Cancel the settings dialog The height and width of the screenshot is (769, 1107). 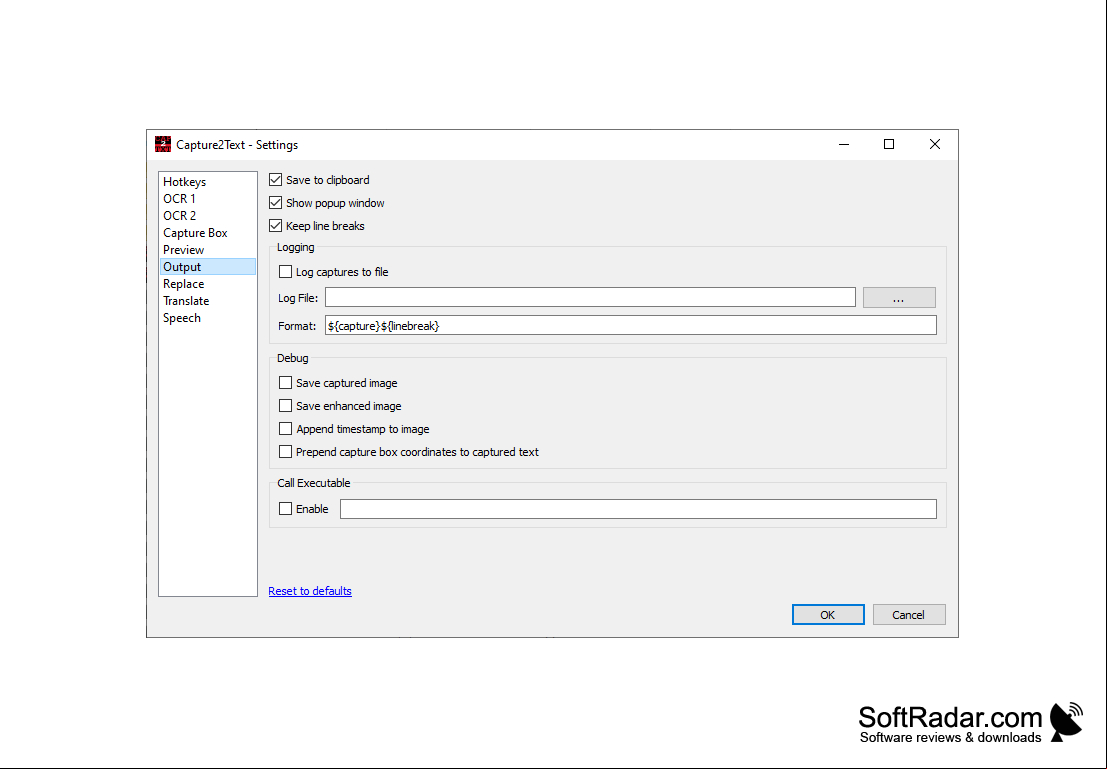click(x=909, y=614)
